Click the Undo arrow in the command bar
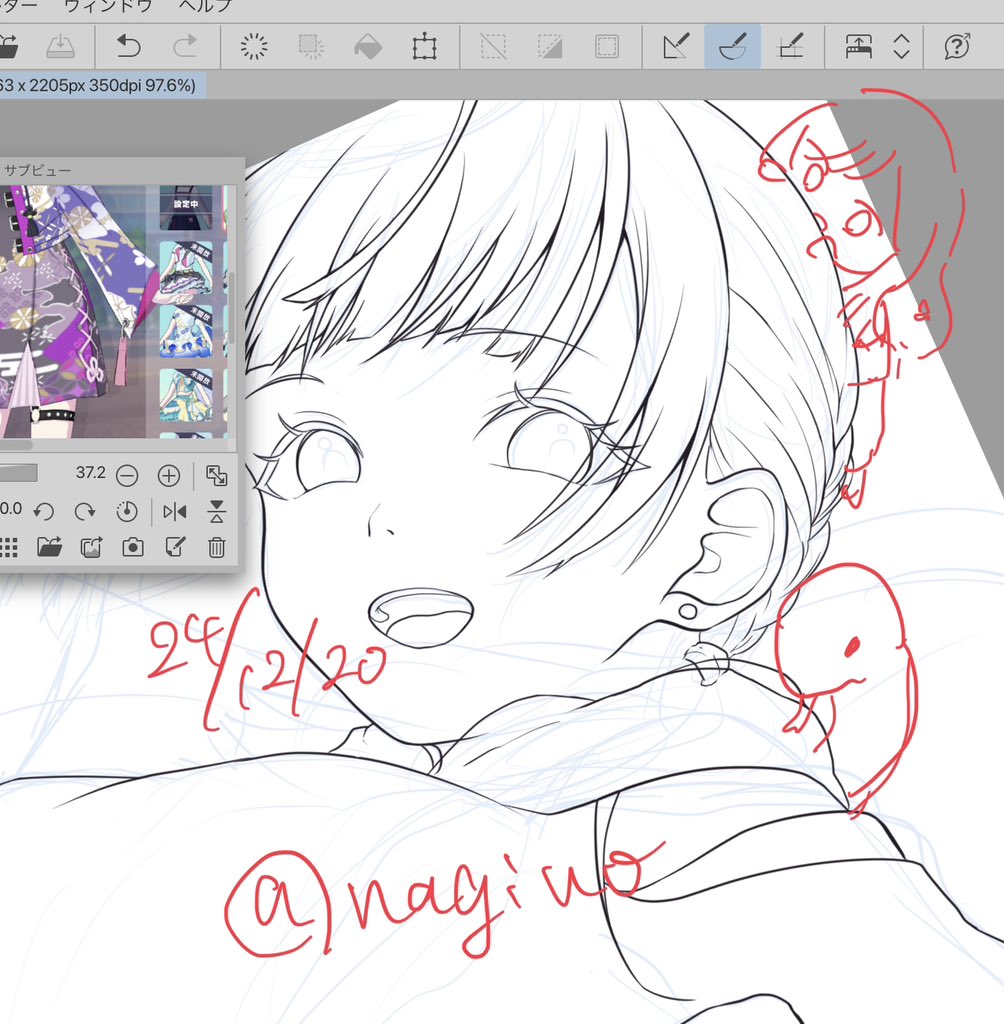This screenshot has width=1004, height=1024. [128, 46]
